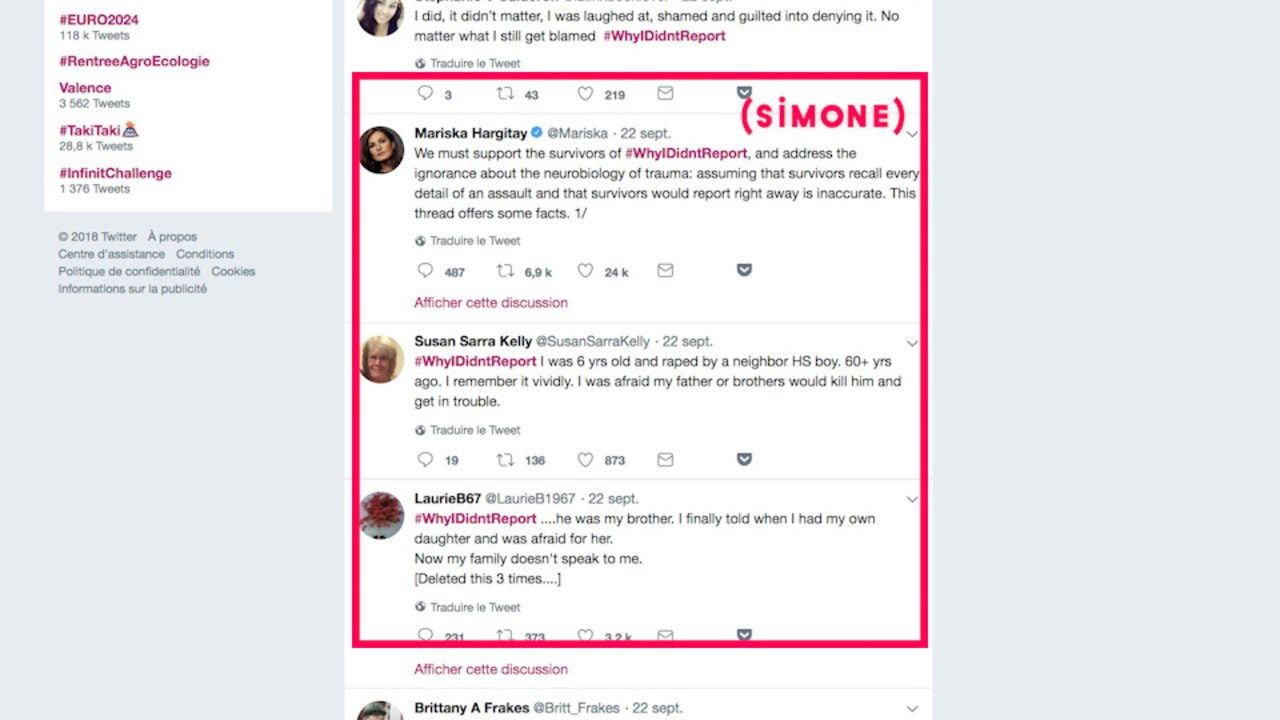Click Afficher cette discussion under Mariska's tweet

(x=491, y=303)
